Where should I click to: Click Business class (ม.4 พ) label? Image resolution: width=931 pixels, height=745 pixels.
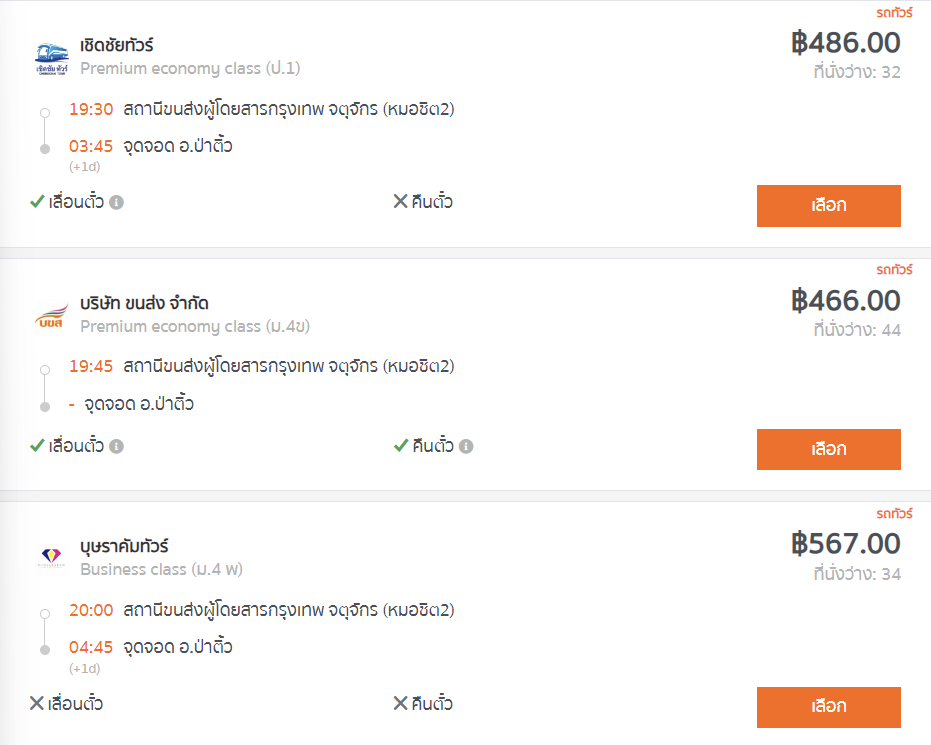162,570
